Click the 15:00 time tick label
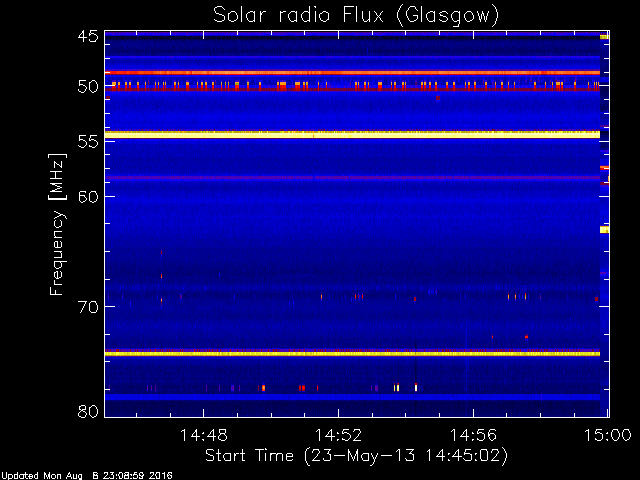The height and width of the screenshot is (480, 640). [x=608, y=435]
